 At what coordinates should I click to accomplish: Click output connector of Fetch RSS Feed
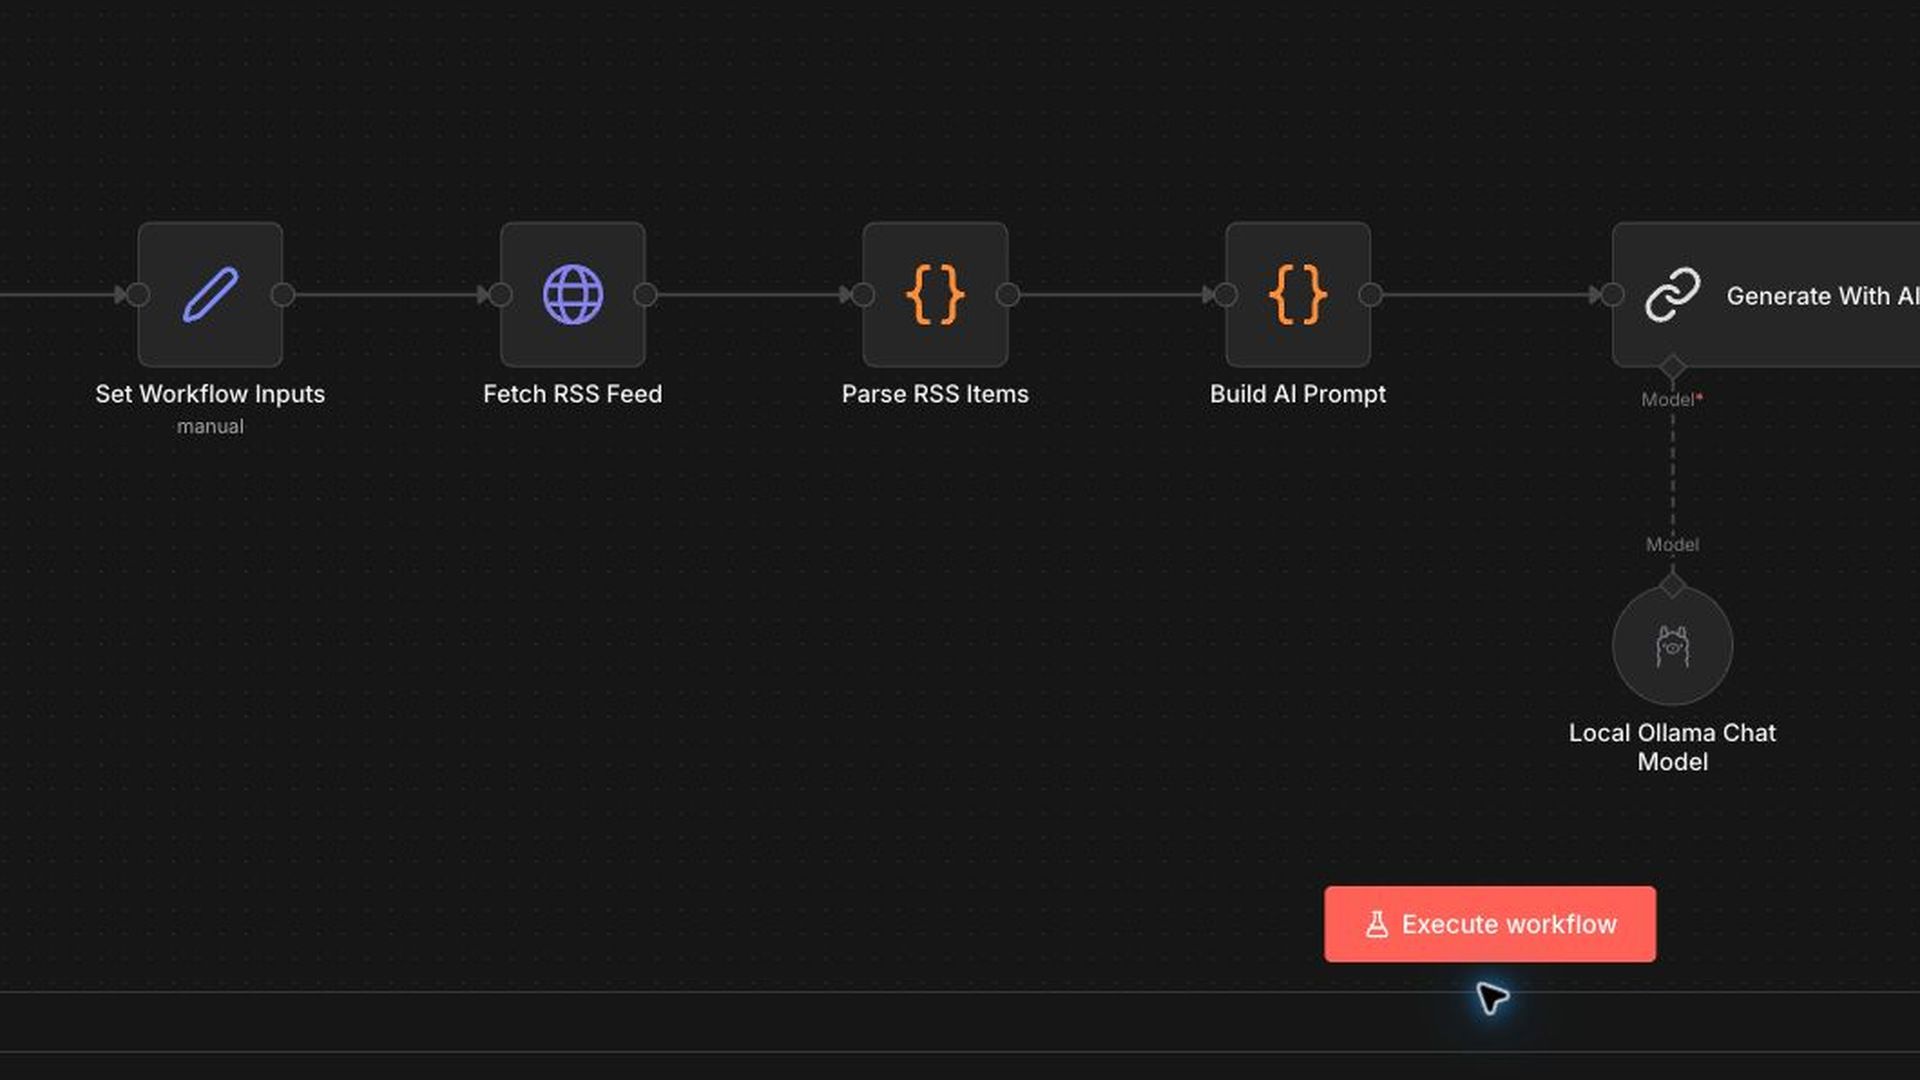[x=646, y=294]
